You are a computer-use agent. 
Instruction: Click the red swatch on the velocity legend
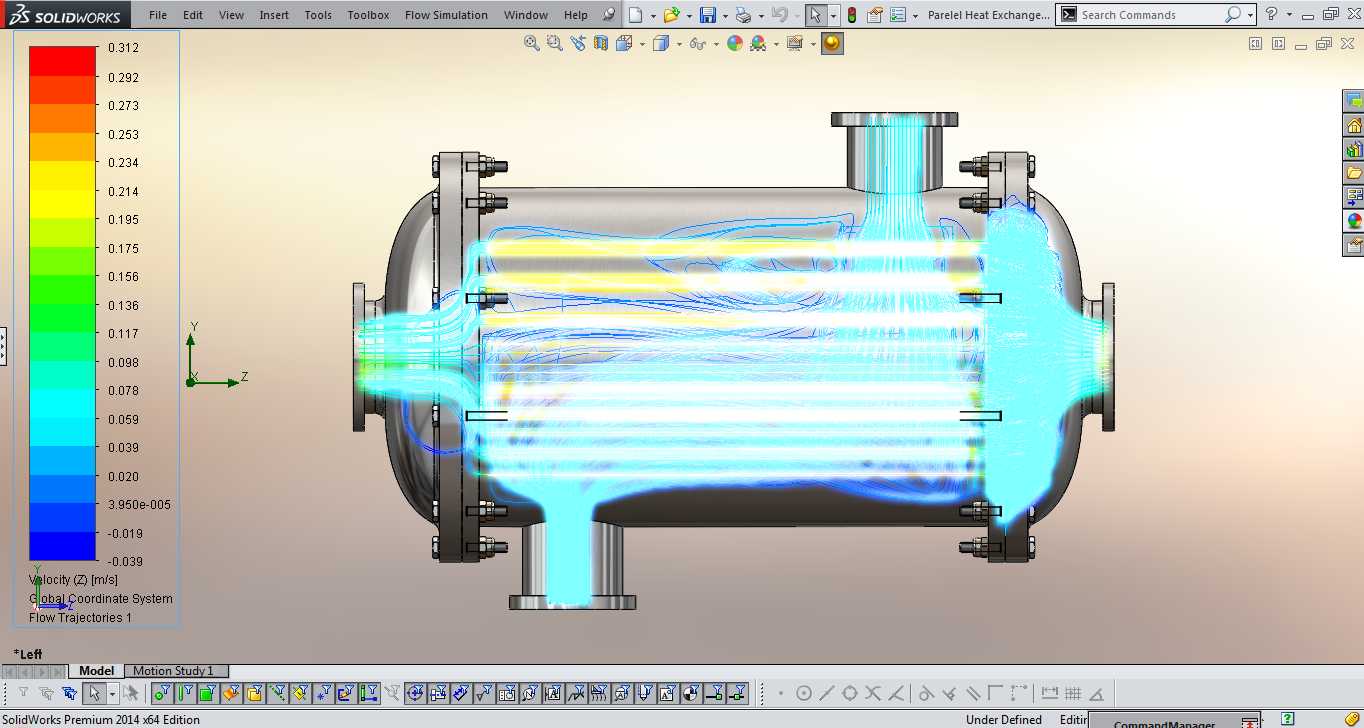(x=63, y=61)
